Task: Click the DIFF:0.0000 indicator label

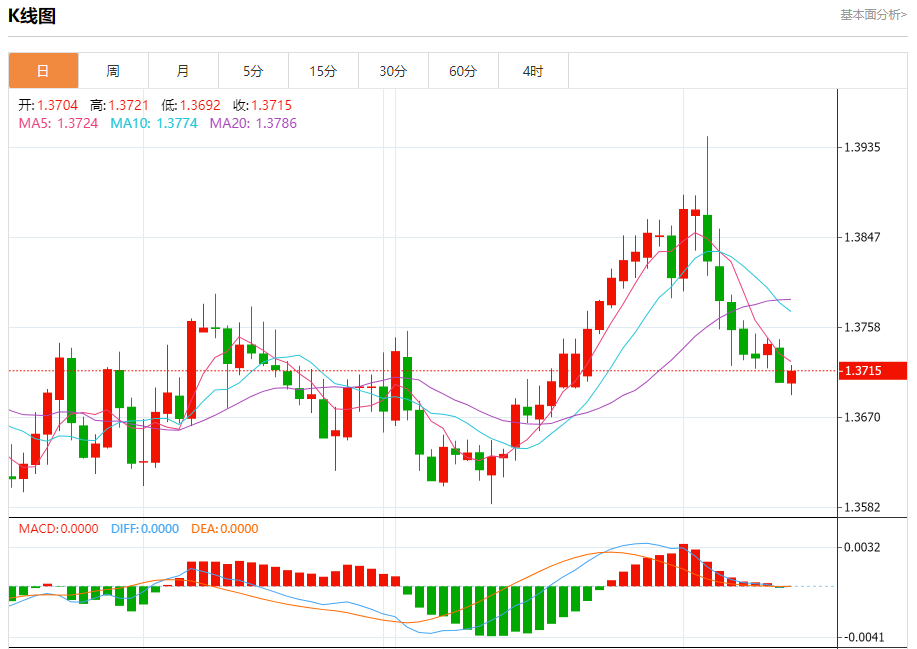Action: pyautogui.click(x=145, y=529)
